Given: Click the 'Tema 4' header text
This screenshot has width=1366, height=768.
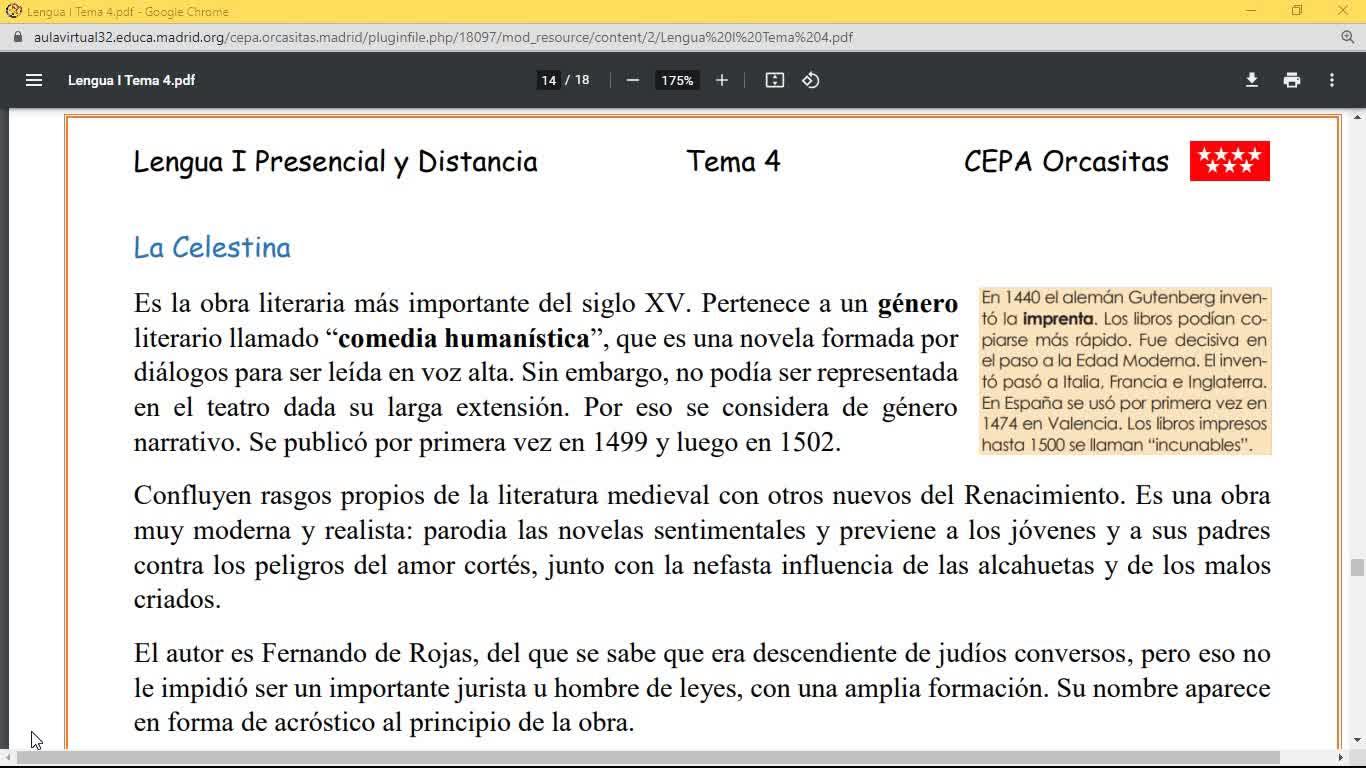Looking at the screenshot, I should click(733, 161).
